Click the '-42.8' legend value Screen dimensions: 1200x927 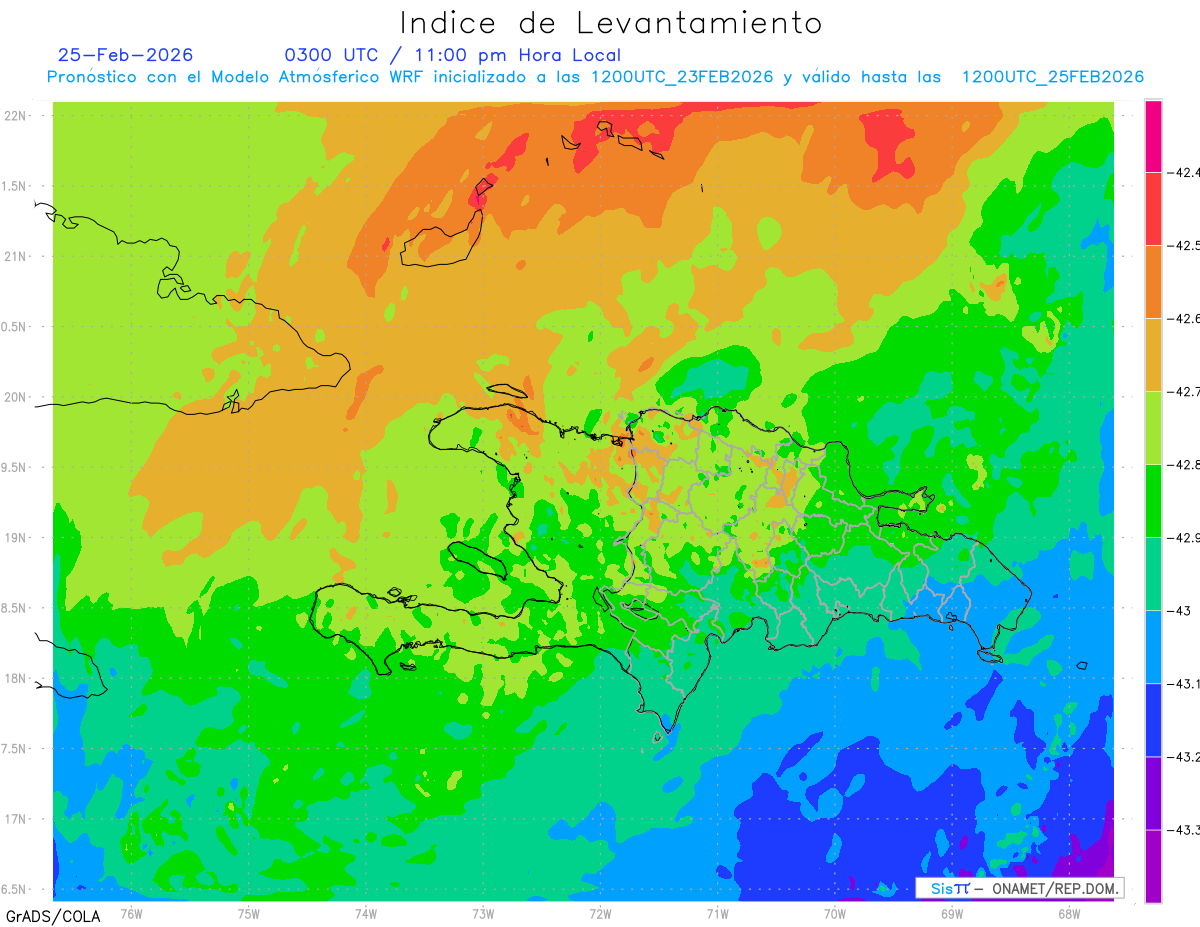pos(1185,464)
